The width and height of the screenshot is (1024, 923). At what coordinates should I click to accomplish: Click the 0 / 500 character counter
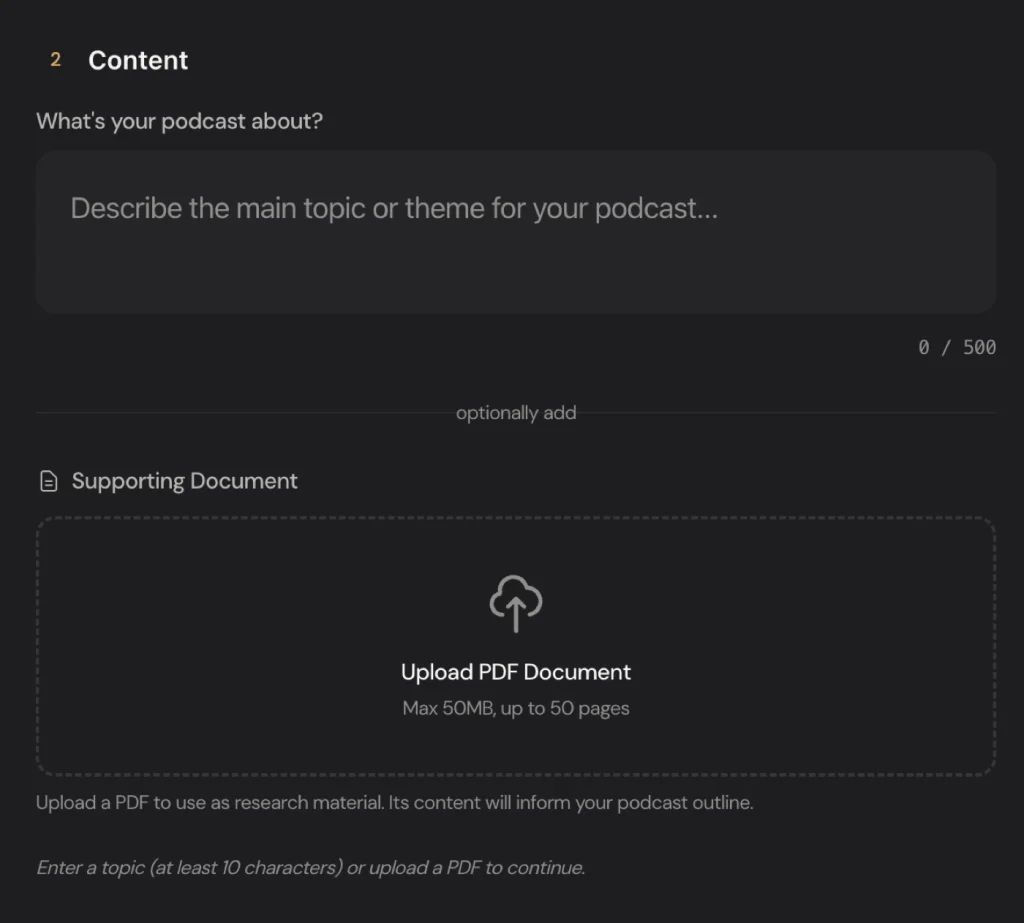coord(957,348)
